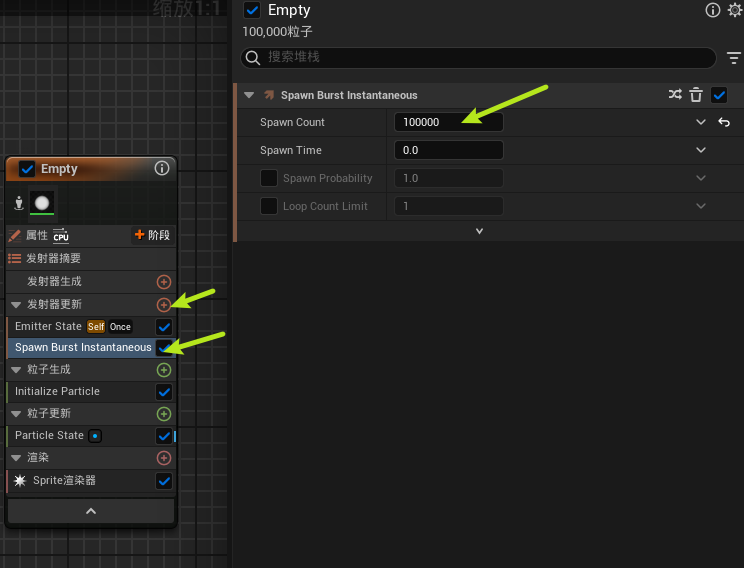
Task: Open stack settings gear icon
Action: tap(735, 10)
